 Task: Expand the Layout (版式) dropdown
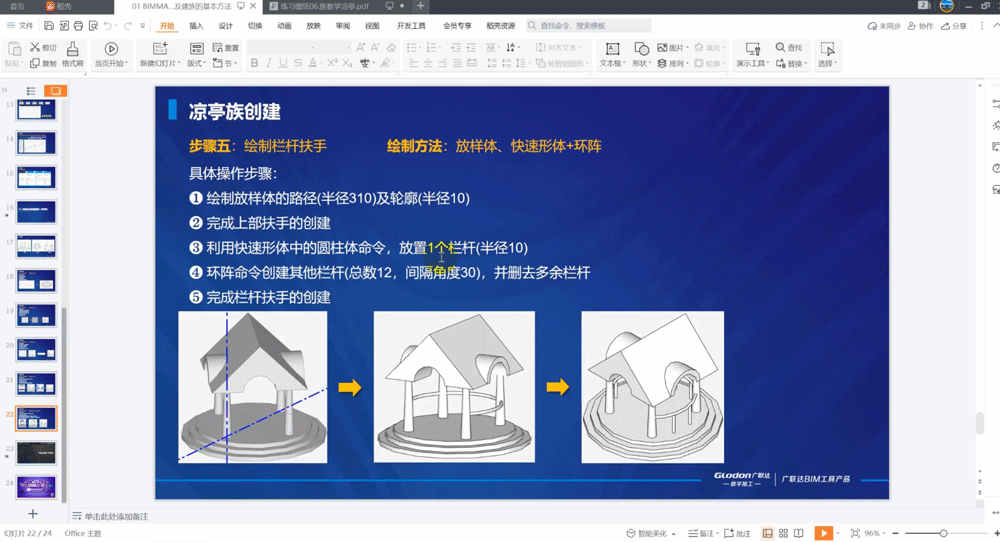196,63
